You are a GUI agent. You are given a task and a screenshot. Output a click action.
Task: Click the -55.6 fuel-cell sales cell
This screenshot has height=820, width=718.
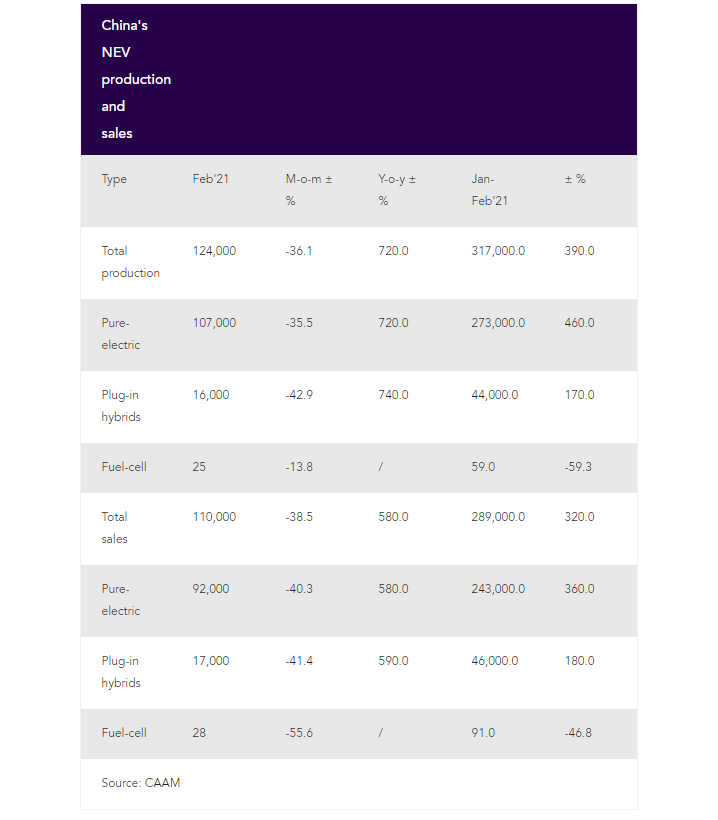[299, 733]
